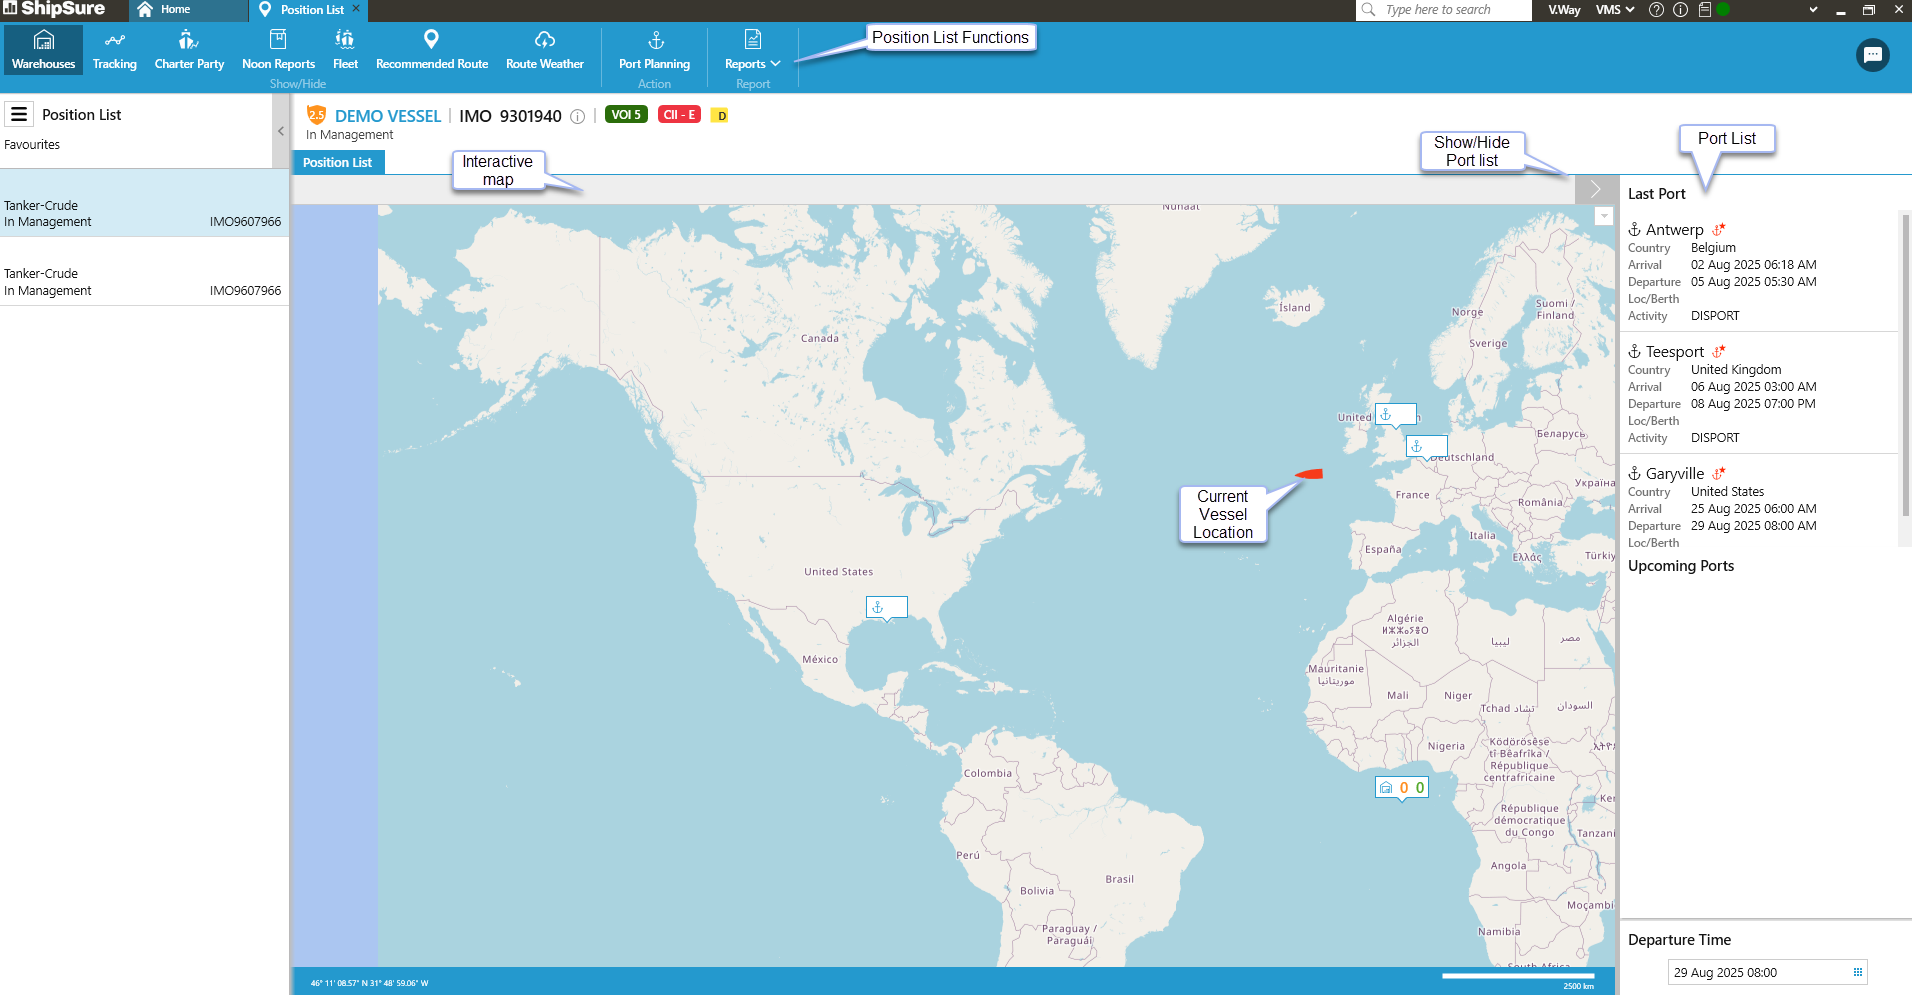Image resolution: width=1912 pixels, height=995 pixels.
Task: Open the VMS dropdown in title bar
Action: pos(1614,10)
